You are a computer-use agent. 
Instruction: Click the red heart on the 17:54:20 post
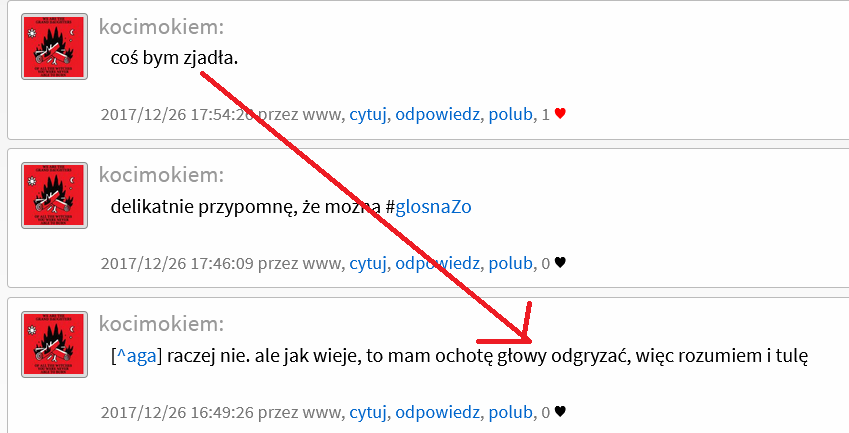point(560,114)
